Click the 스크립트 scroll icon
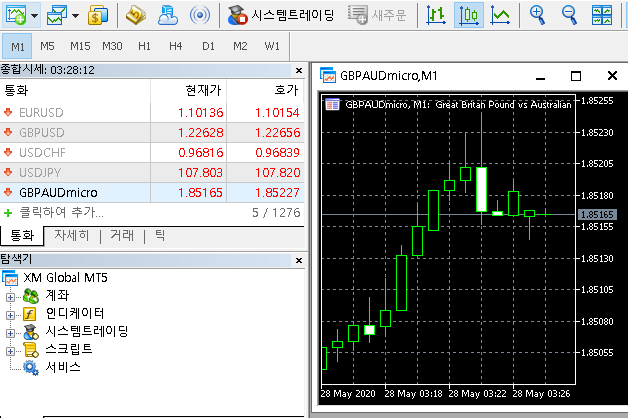The width and height of the screenshot is (628, 418). 30,350
